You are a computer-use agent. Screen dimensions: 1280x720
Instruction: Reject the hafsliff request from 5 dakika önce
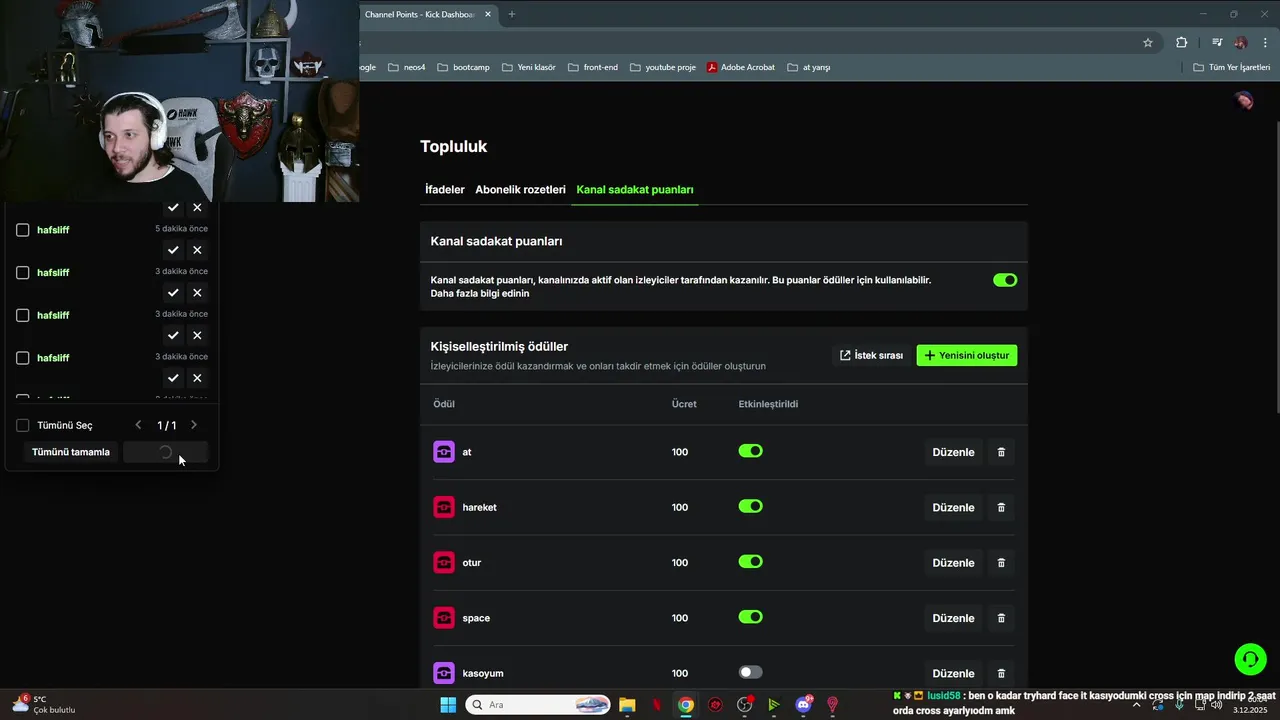(197, 250)
